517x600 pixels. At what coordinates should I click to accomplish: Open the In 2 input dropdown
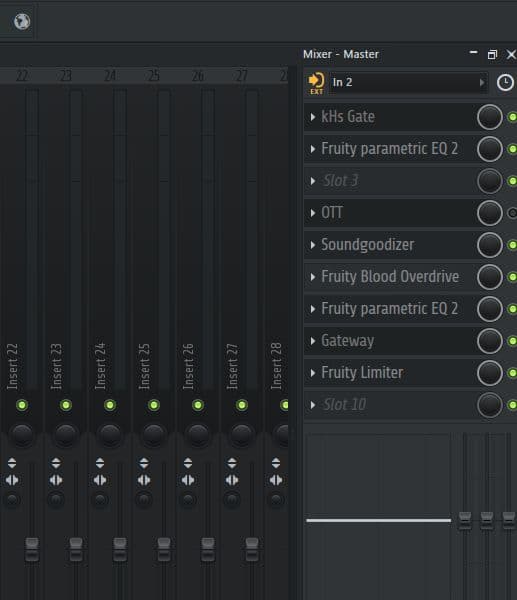coord(408,83)
